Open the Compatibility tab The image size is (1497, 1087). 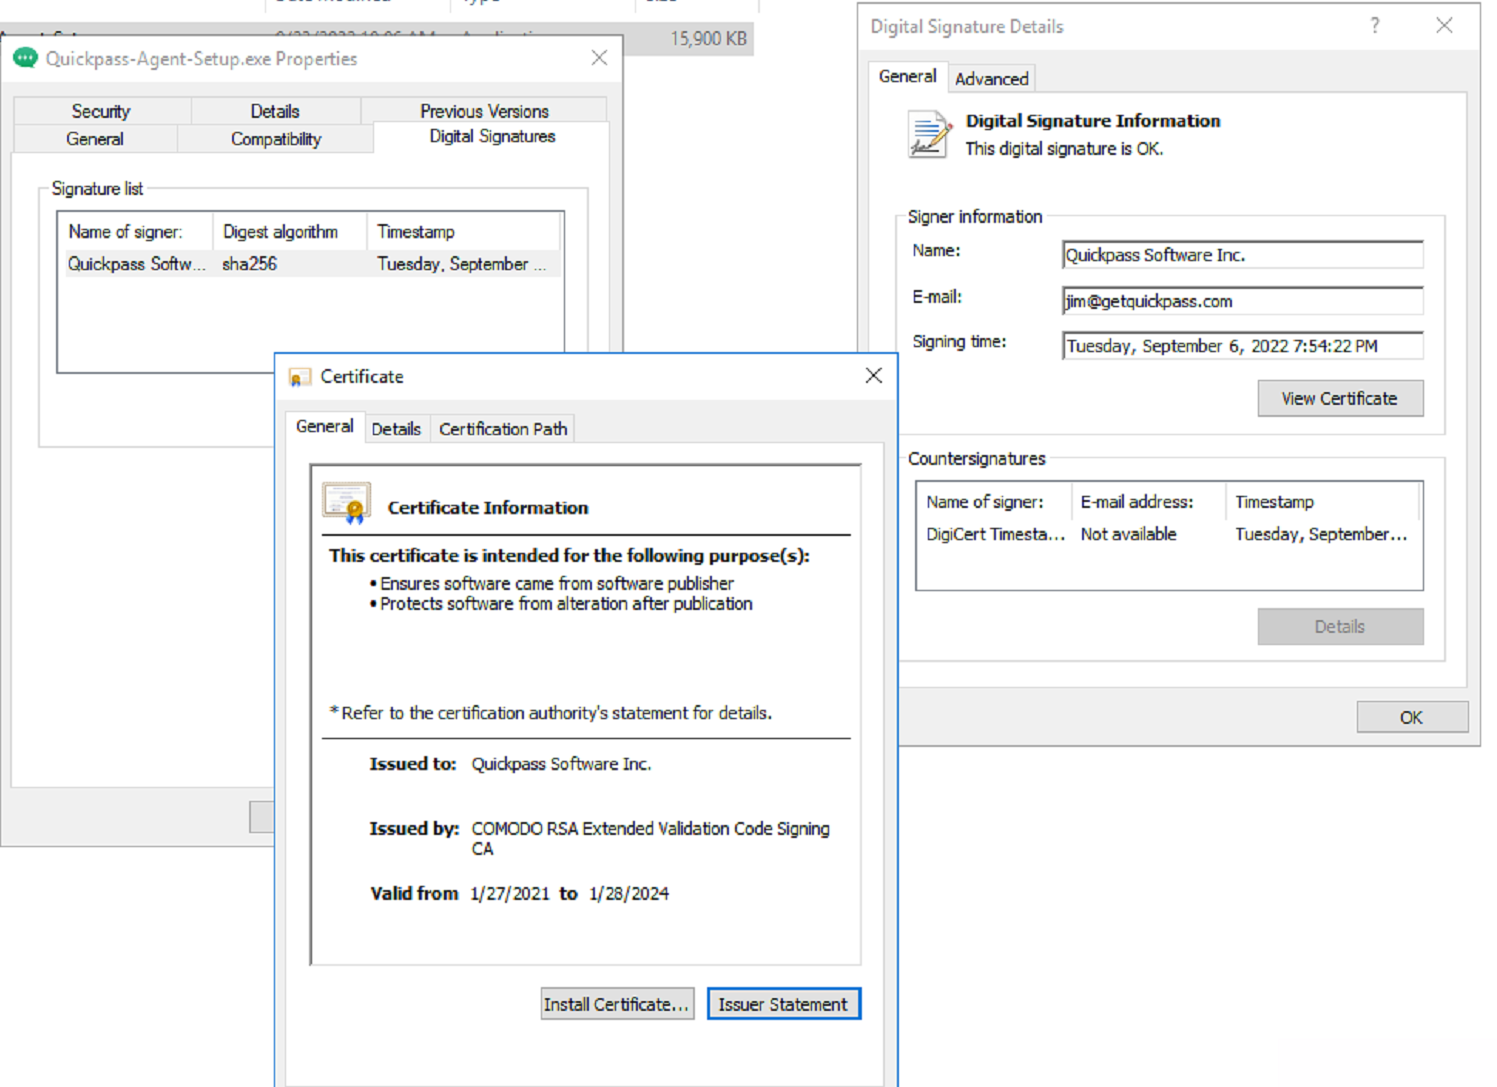coord(276,139)
